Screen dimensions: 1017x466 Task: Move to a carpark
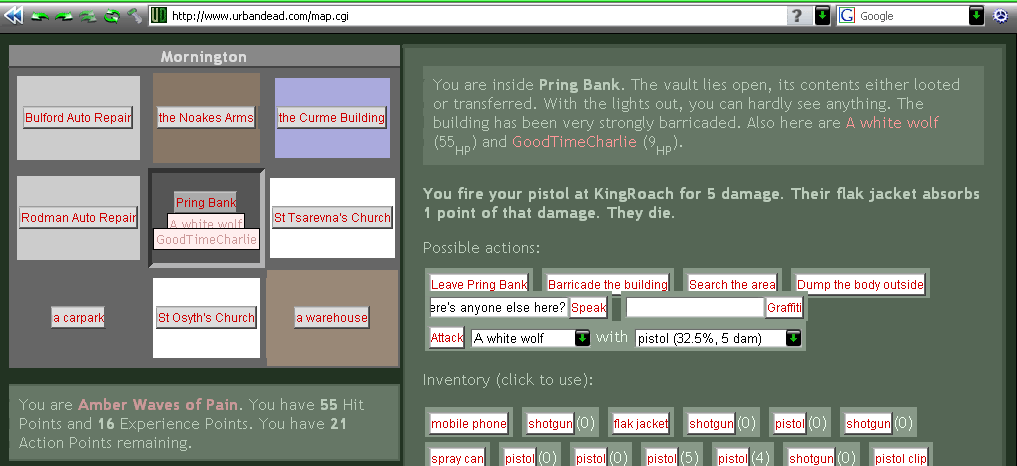tap(78, 317)
